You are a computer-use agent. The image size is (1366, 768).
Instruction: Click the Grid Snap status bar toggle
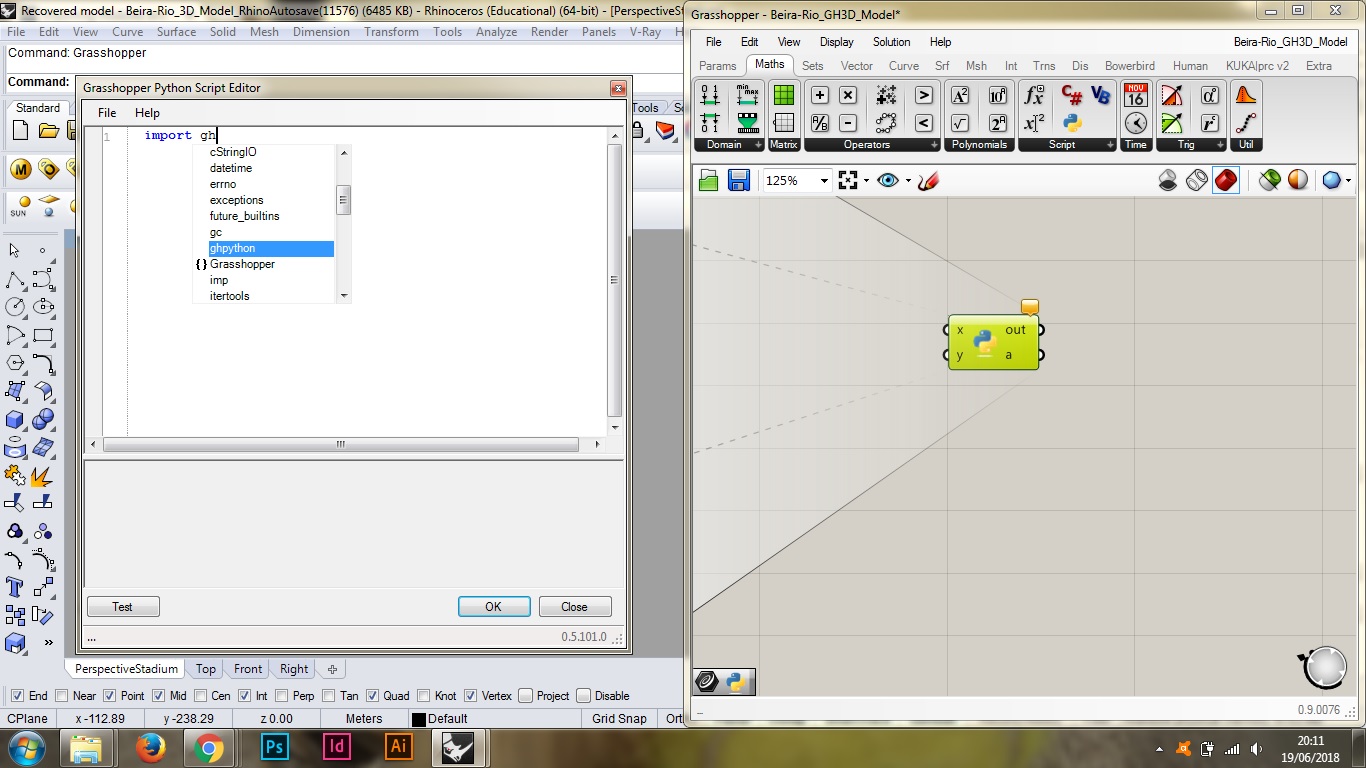click(619, 719)
